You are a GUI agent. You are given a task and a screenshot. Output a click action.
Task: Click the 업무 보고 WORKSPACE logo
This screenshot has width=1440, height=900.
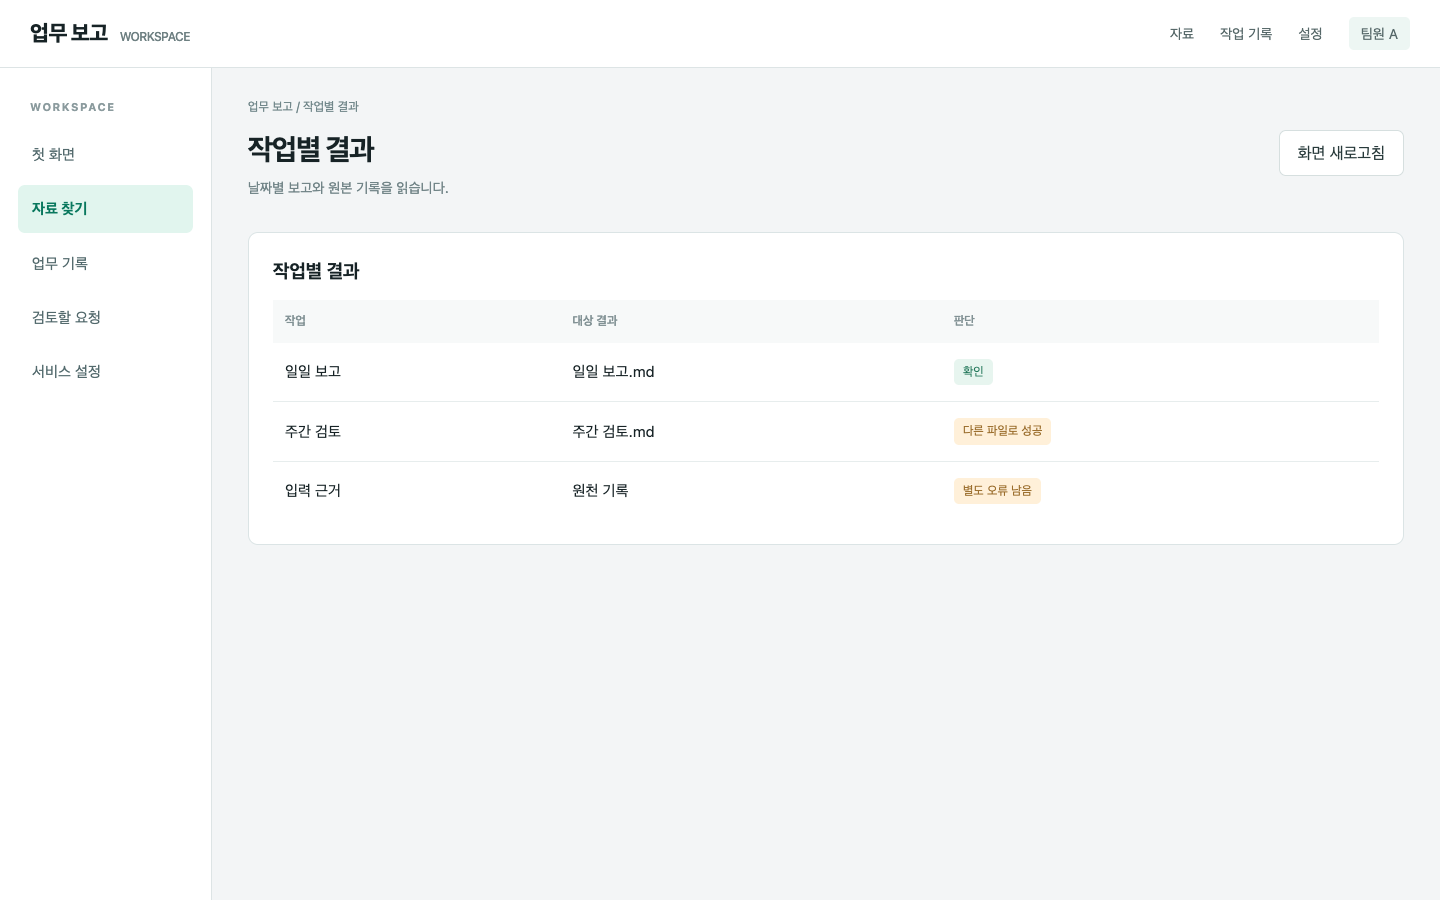click(110, 34)
